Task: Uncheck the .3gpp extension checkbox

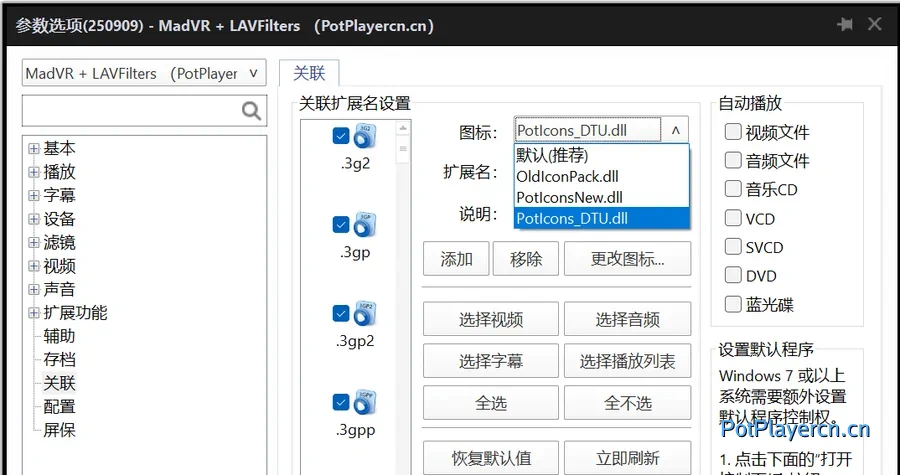Action: (341, 403)
